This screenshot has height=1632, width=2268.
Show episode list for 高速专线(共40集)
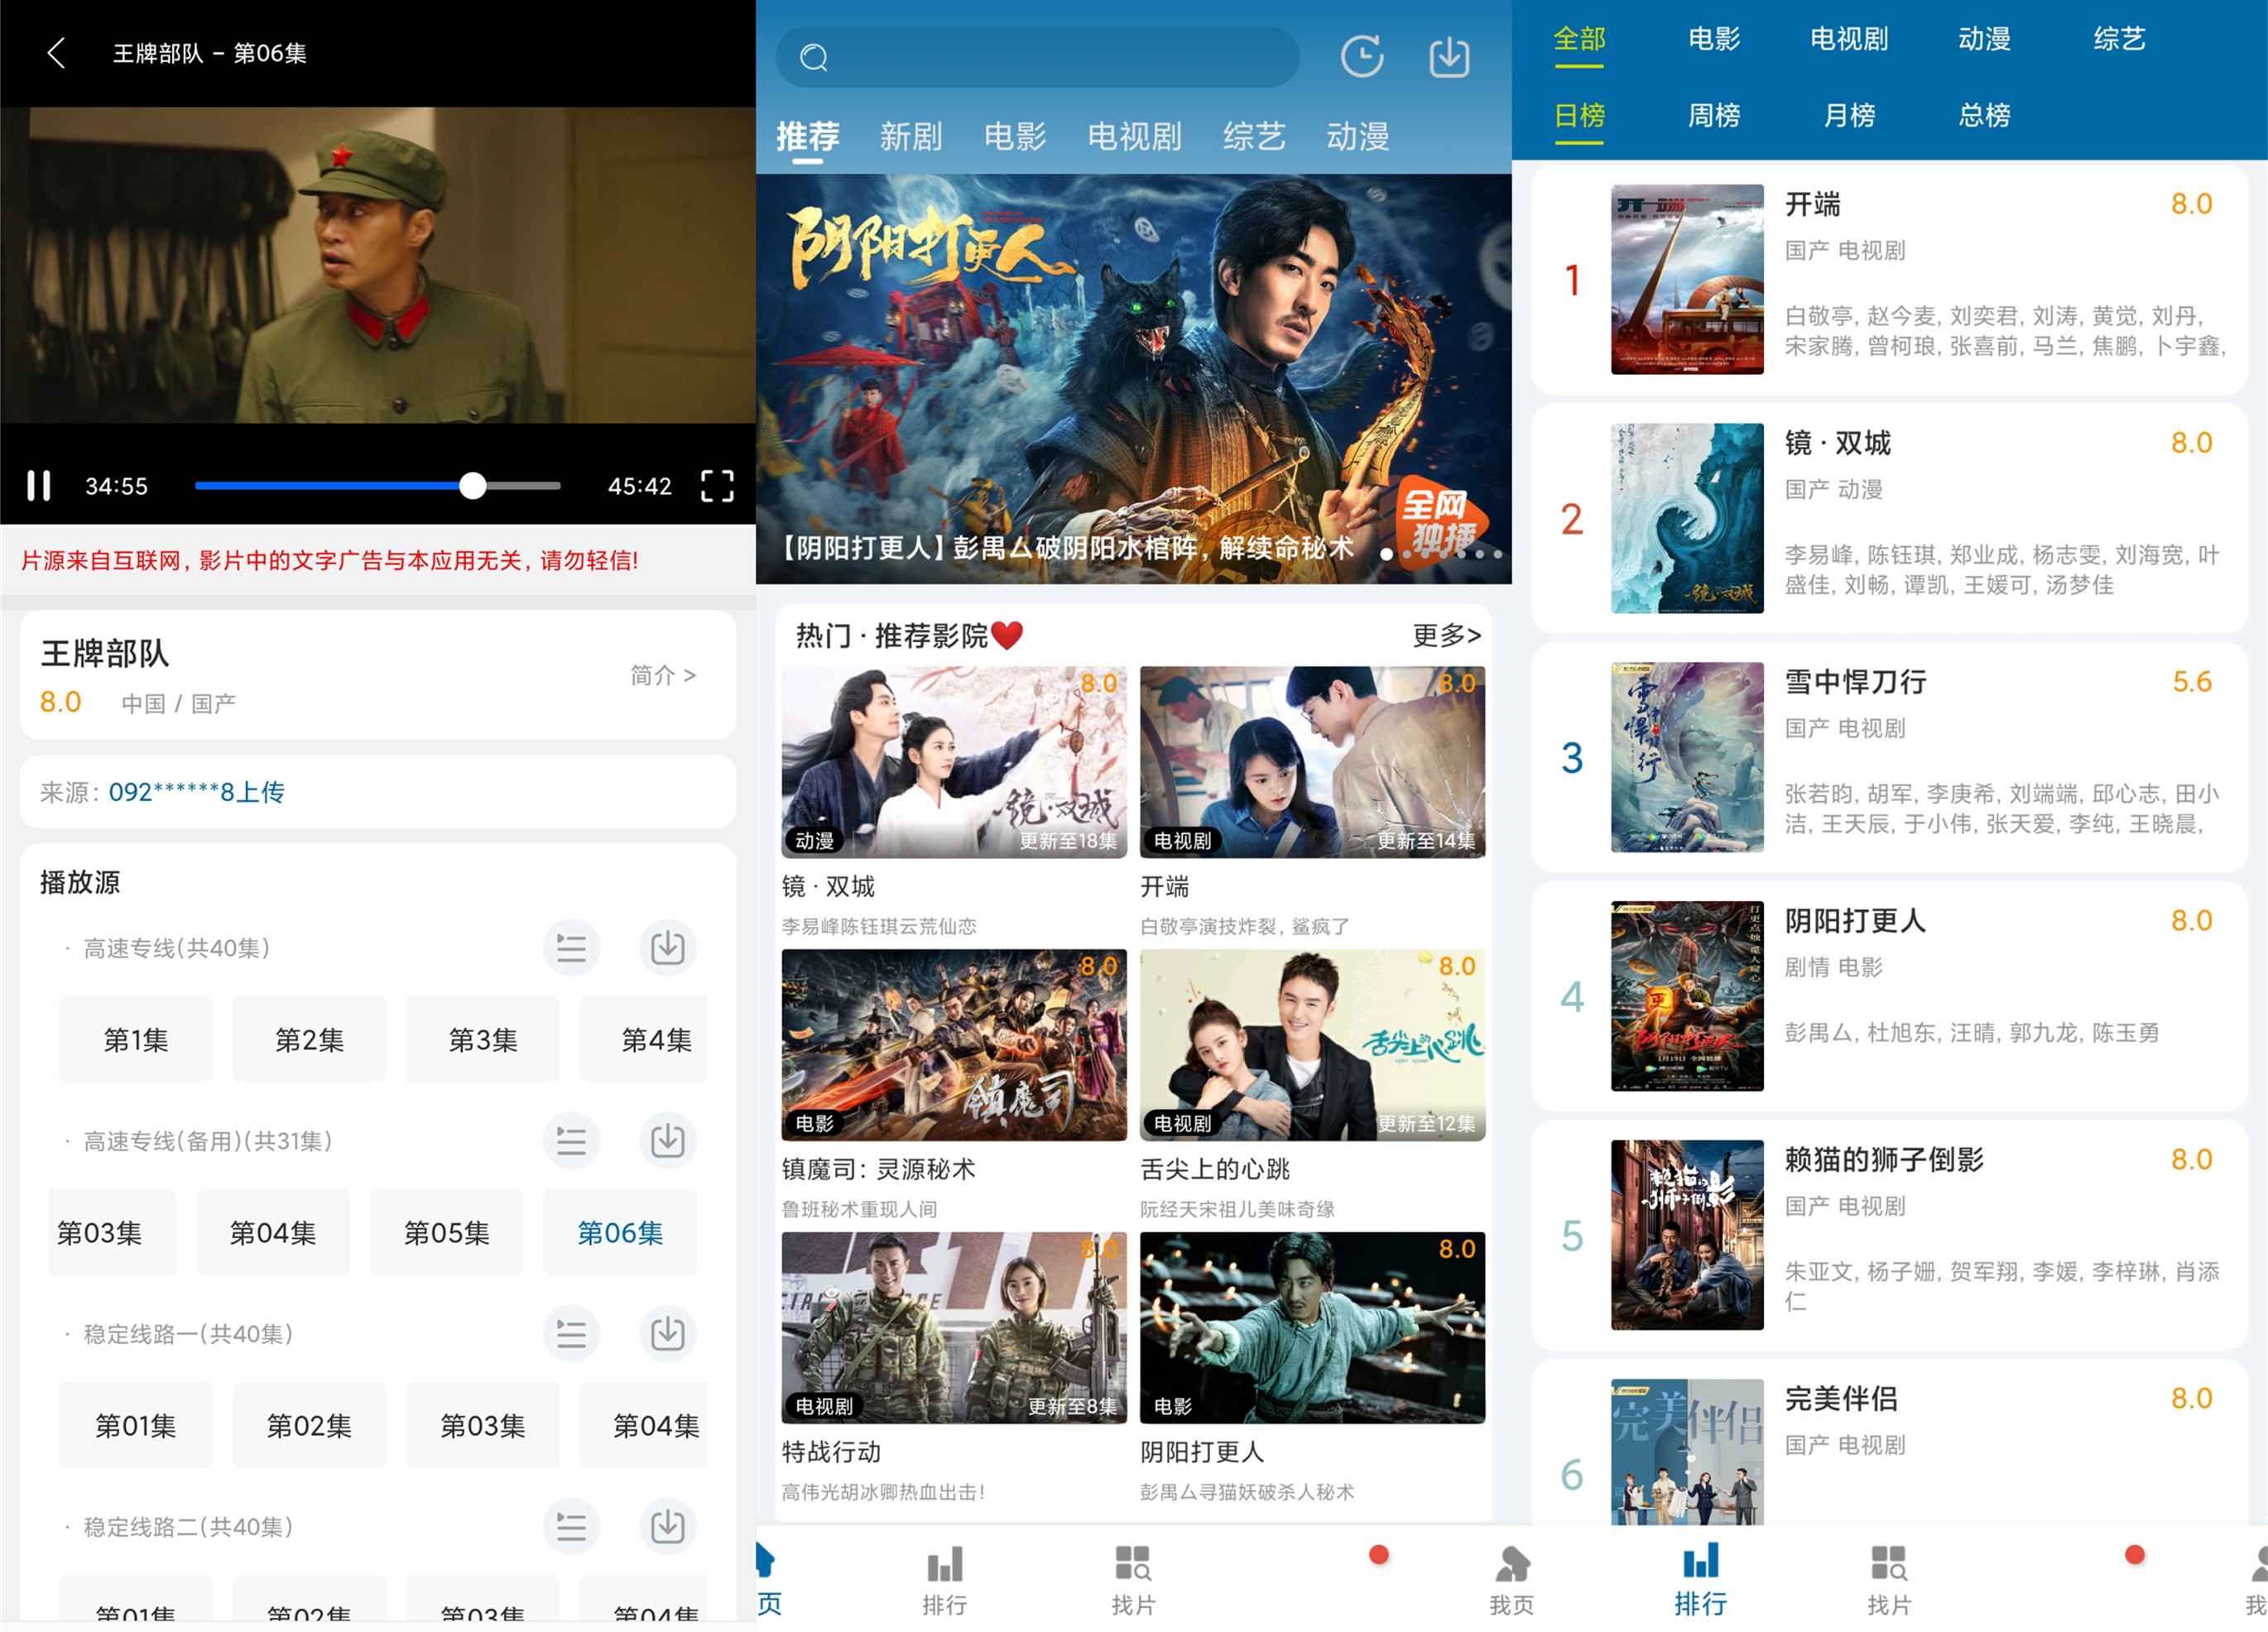(571, 947)
